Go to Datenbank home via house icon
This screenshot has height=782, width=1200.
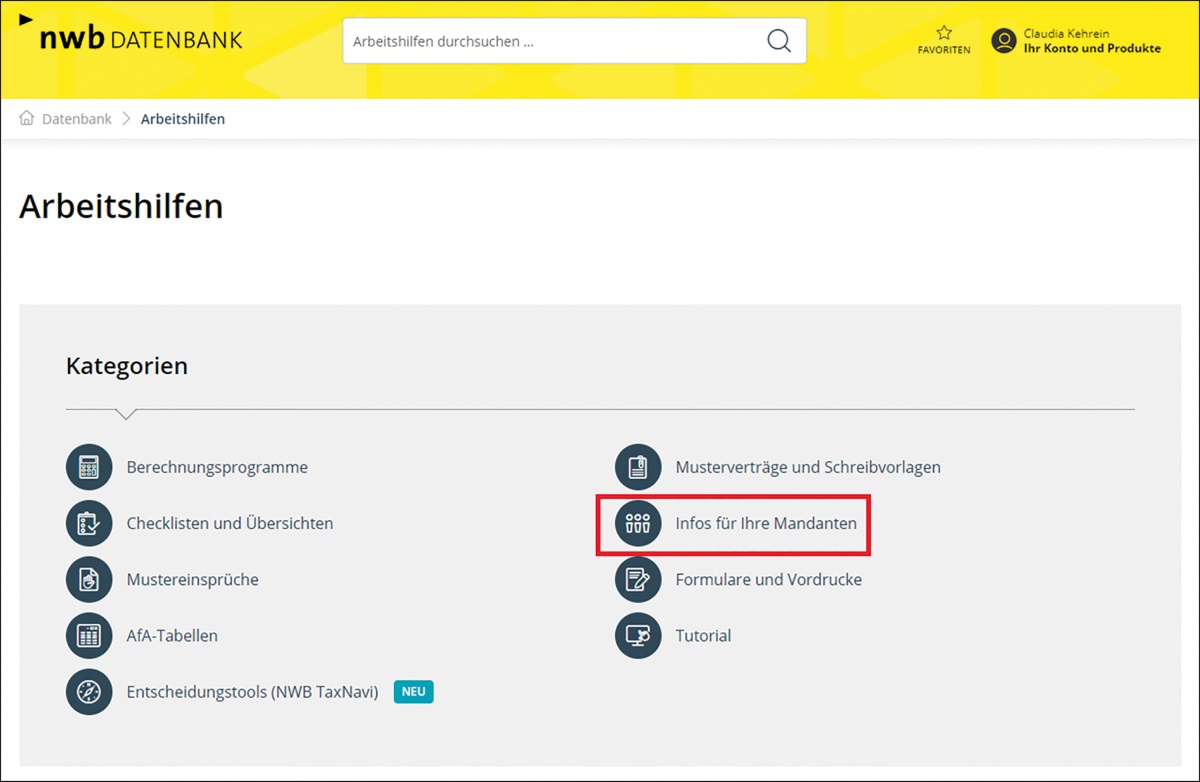pos(27,118)
